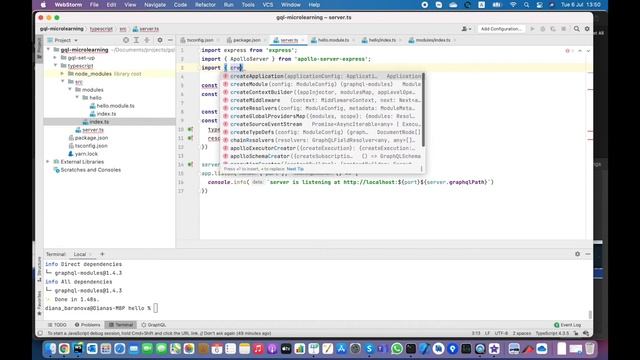Viewport: 640px width, 360px height.
Task: Open Project panel settings gear
Action: pyautogui.click(x=160, y=40)
